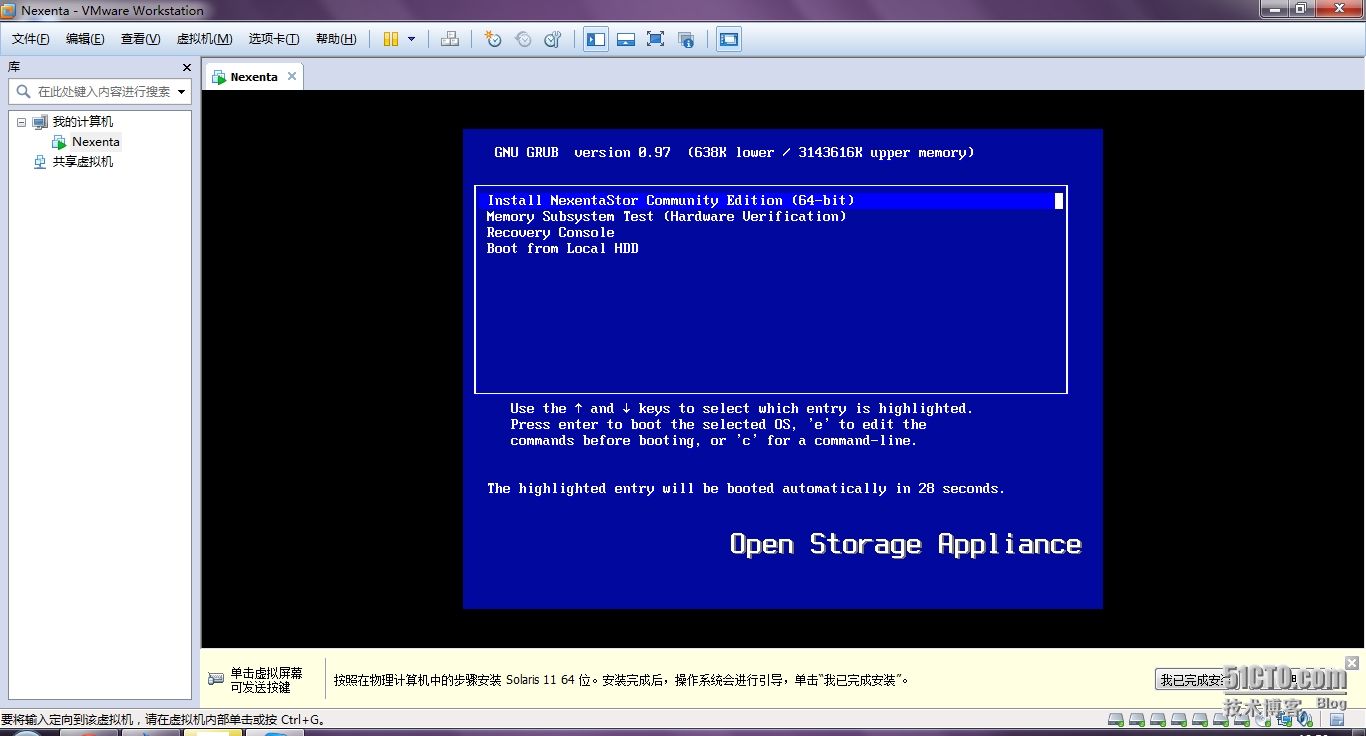Click the Nexenta VM icon in library tree
Viewport: 1366px width, 736px height.
click(x=60, y=142)
